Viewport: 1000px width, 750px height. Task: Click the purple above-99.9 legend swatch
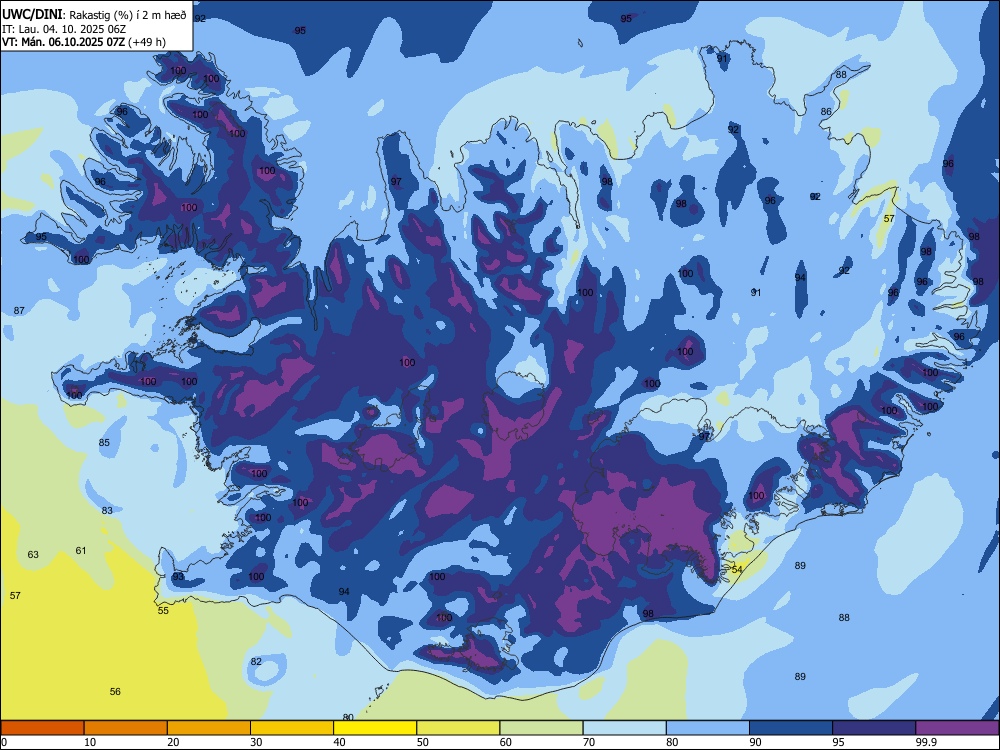pyautogui.click(x=957, y=728)
